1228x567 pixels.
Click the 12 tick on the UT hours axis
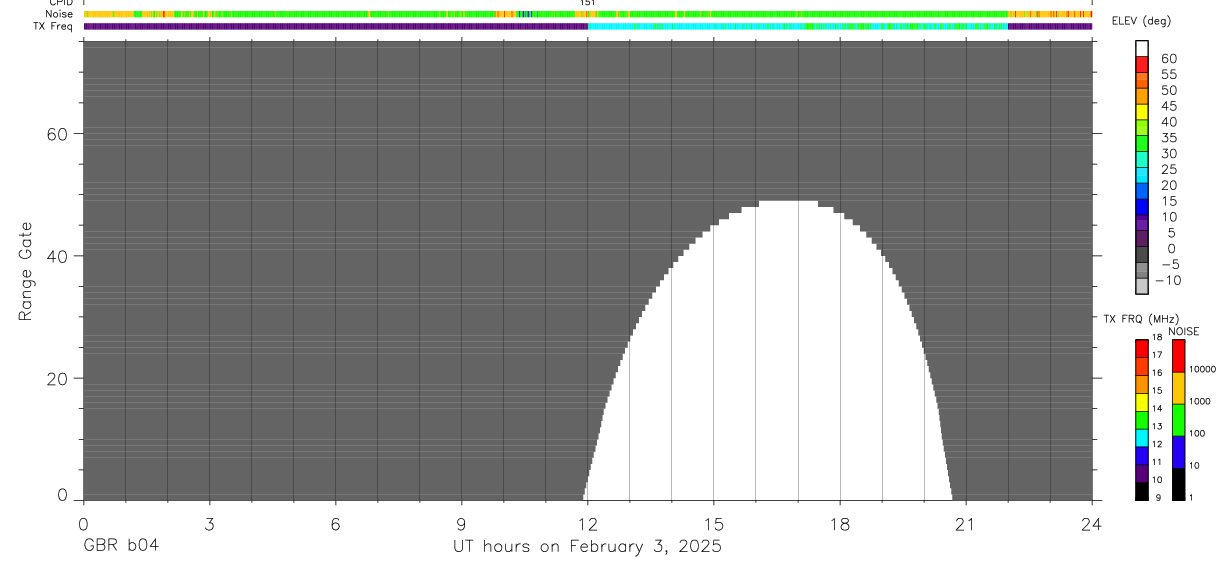[x=587, y=523]
